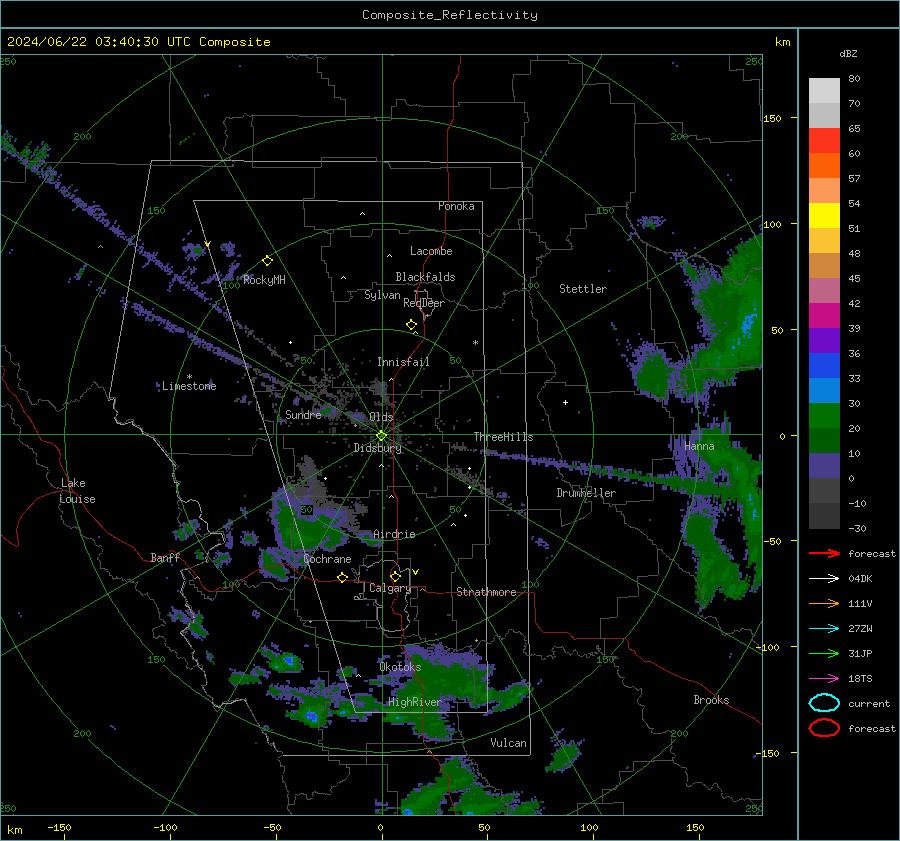Viewport: 900px width, 841px height.
Task: Click the Airdrie town label
Action: pyautogui.click(x=394, y=534)
